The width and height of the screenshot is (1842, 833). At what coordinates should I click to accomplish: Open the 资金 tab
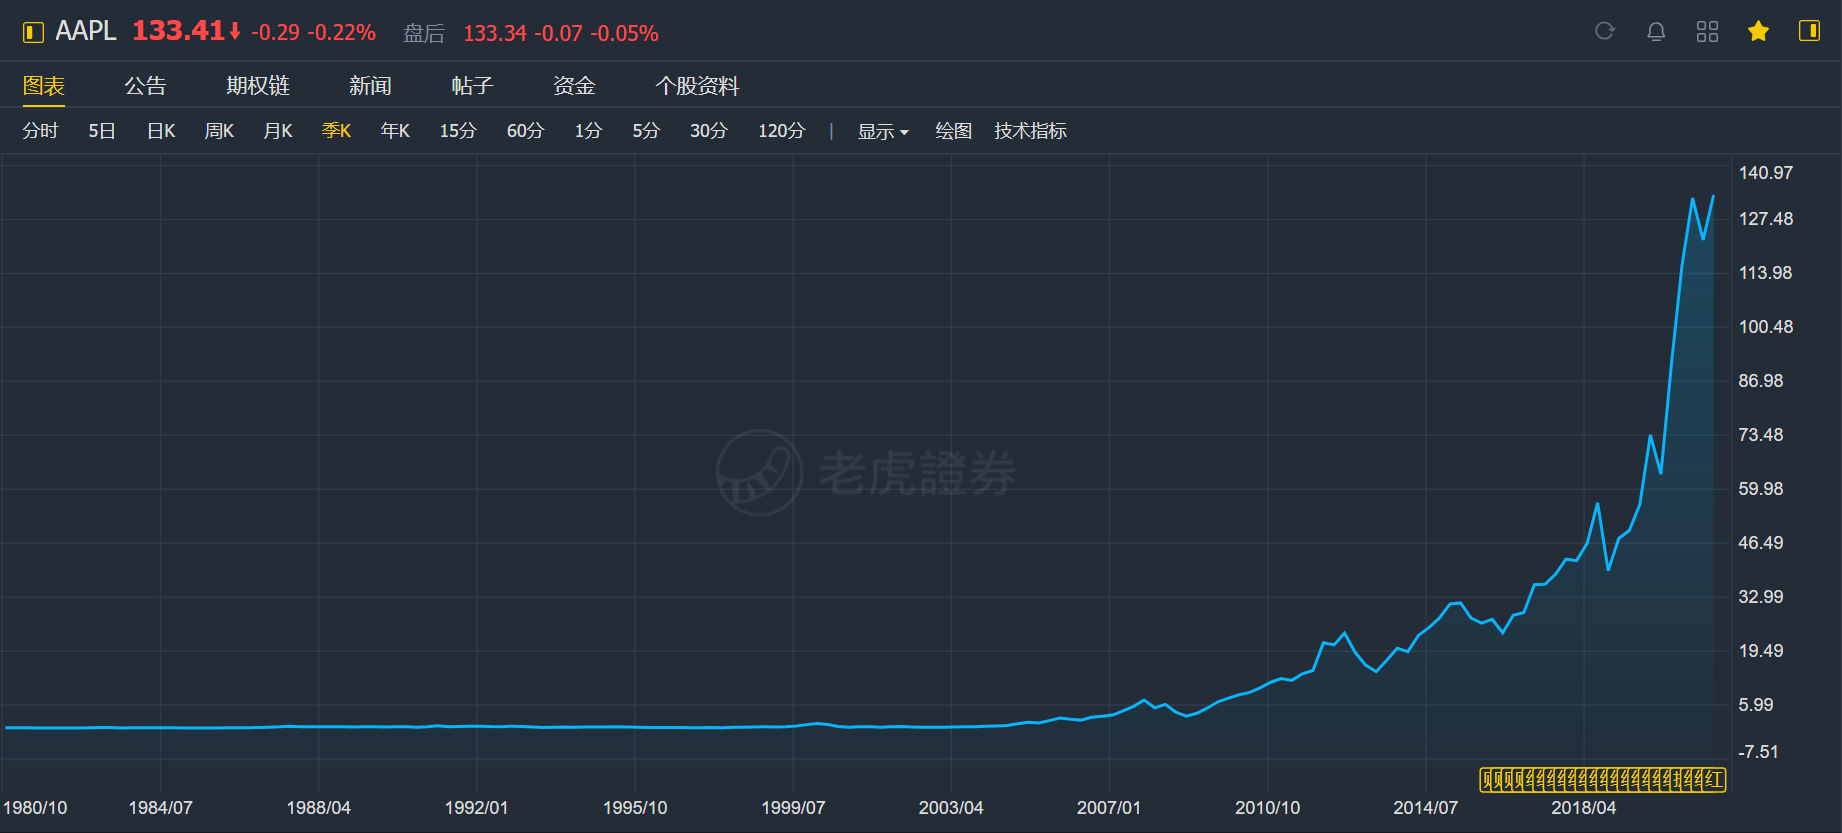tap(574, 86)
